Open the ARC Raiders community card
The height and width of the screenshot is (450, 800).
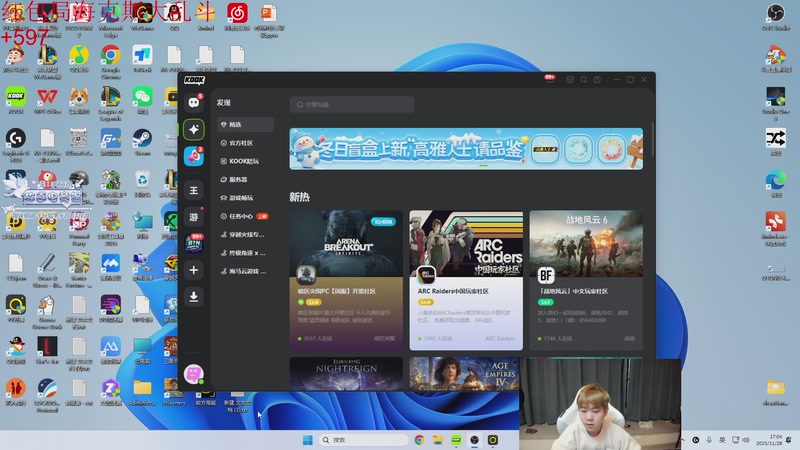click(466, 280)
